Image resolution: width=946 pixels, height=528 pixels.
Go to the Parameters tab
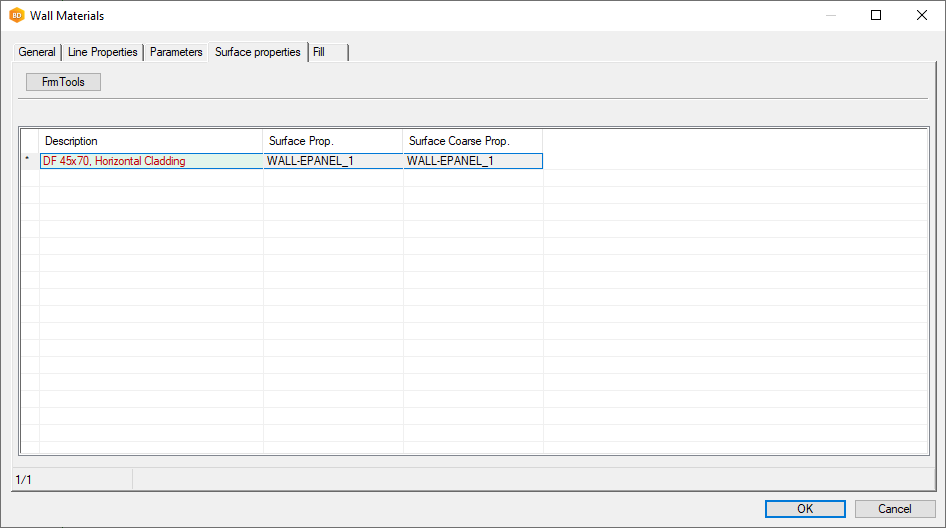point(176,52)
